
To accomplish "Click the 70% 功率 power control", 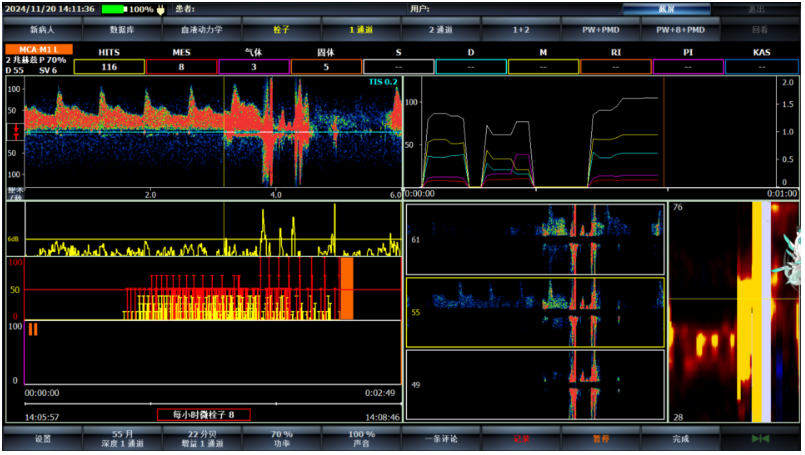I will pos(281,439).
